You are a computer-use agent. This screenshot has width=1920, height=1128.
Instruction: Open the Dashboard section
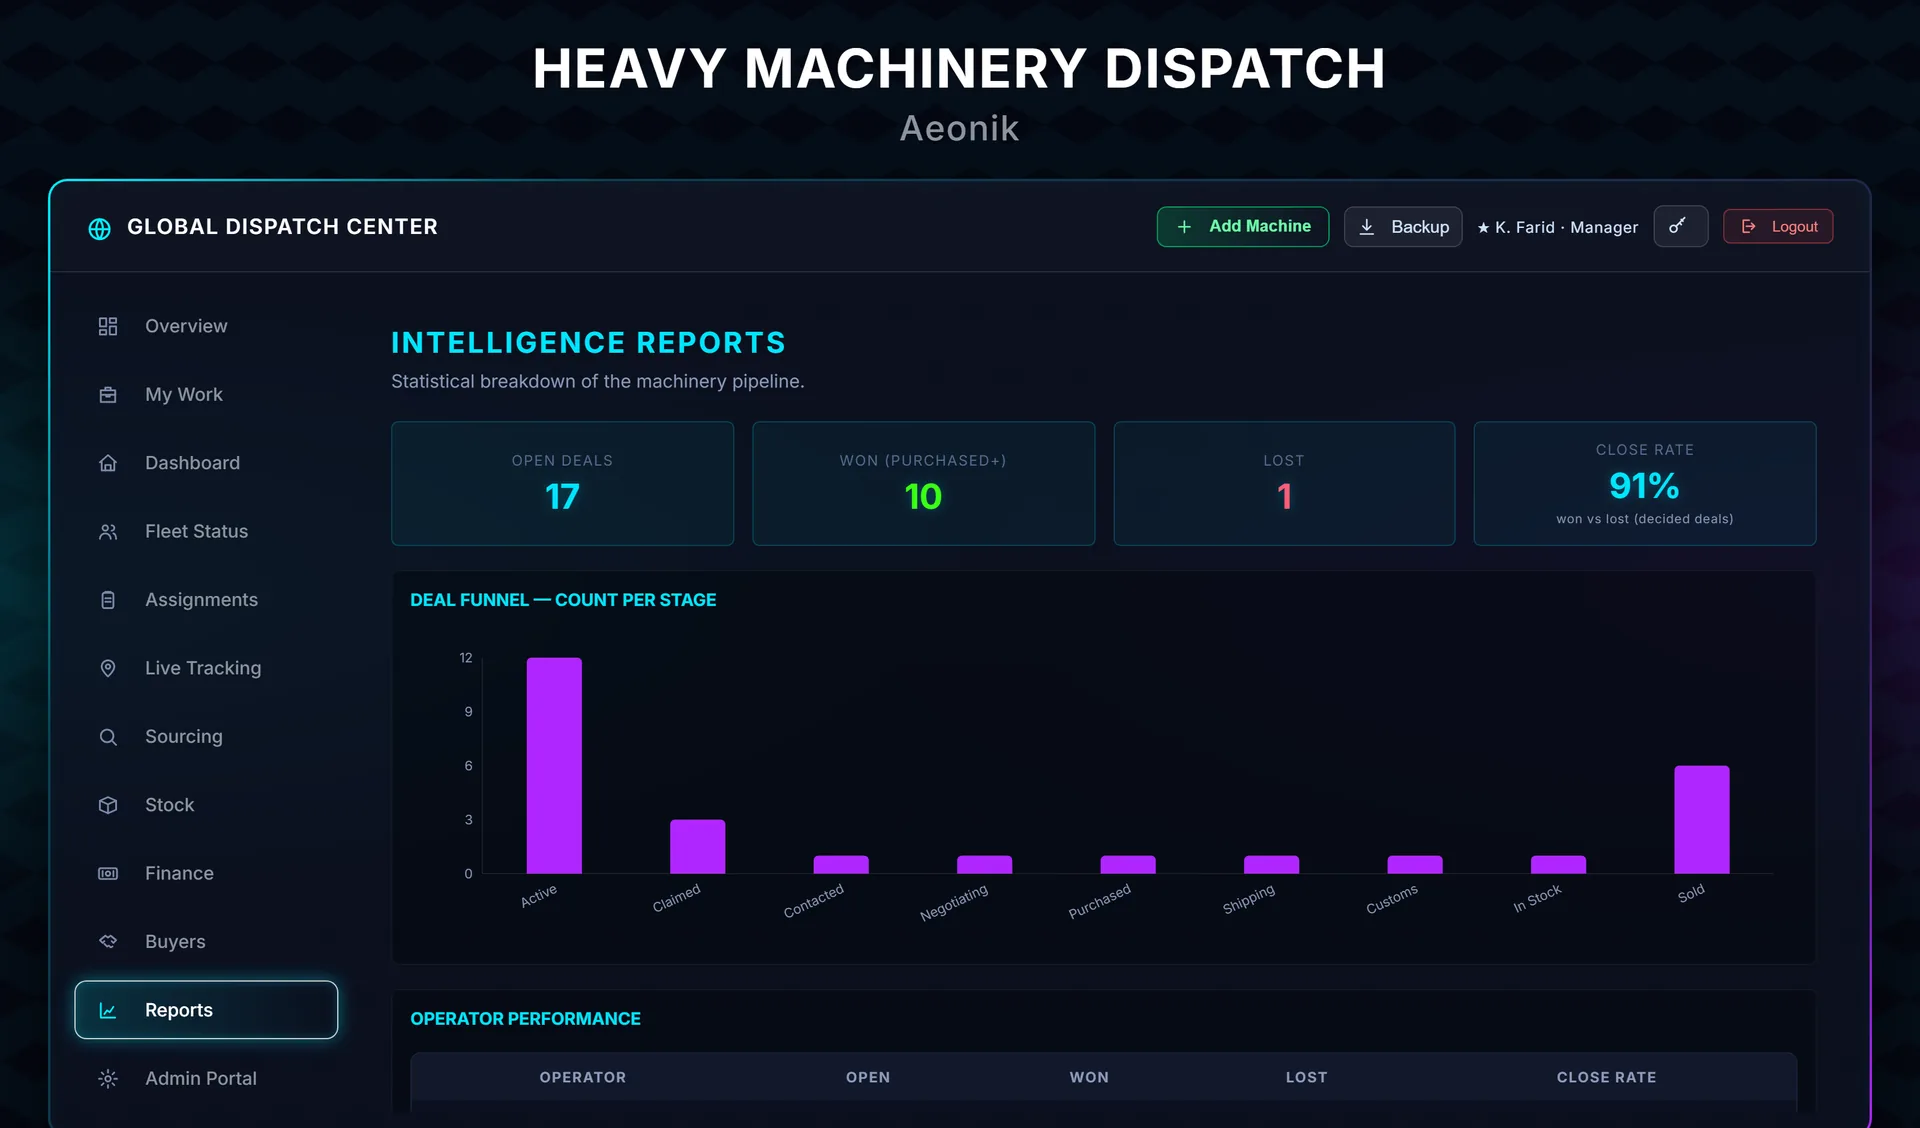(x=206, y=463)
